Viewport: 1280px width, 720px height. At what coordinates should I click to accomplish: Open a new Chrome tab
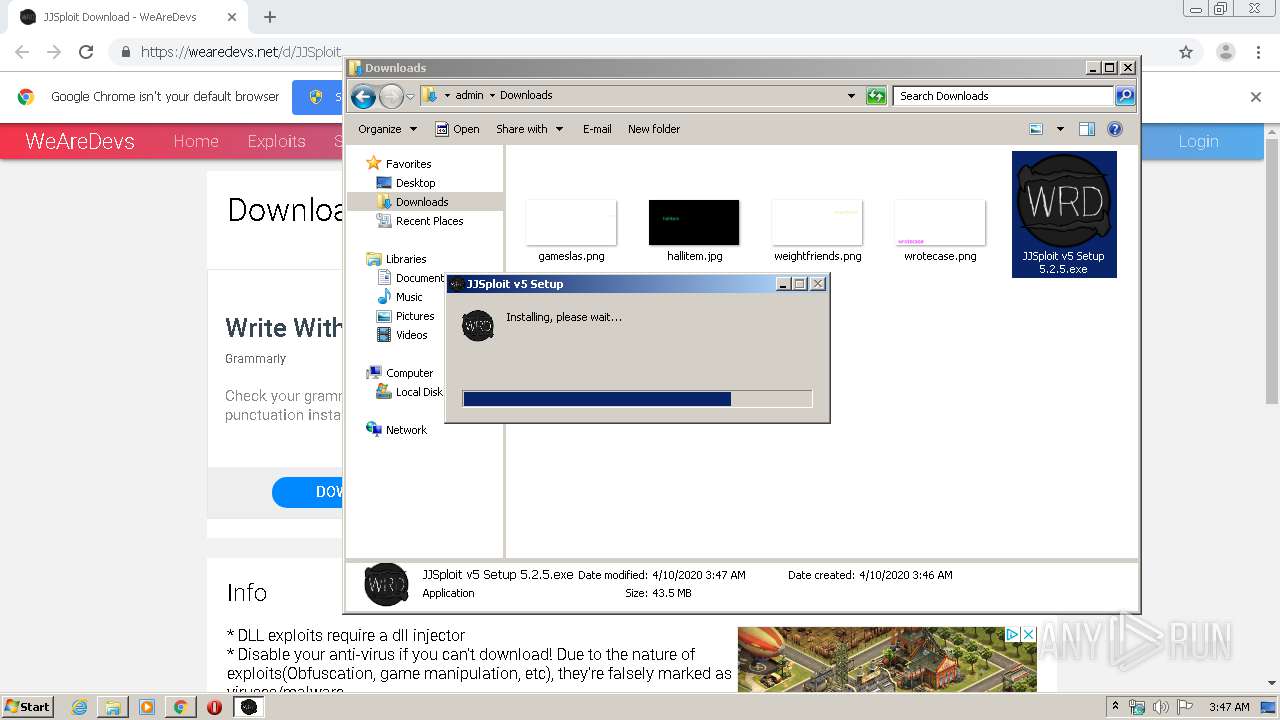(x=270, y=17)
